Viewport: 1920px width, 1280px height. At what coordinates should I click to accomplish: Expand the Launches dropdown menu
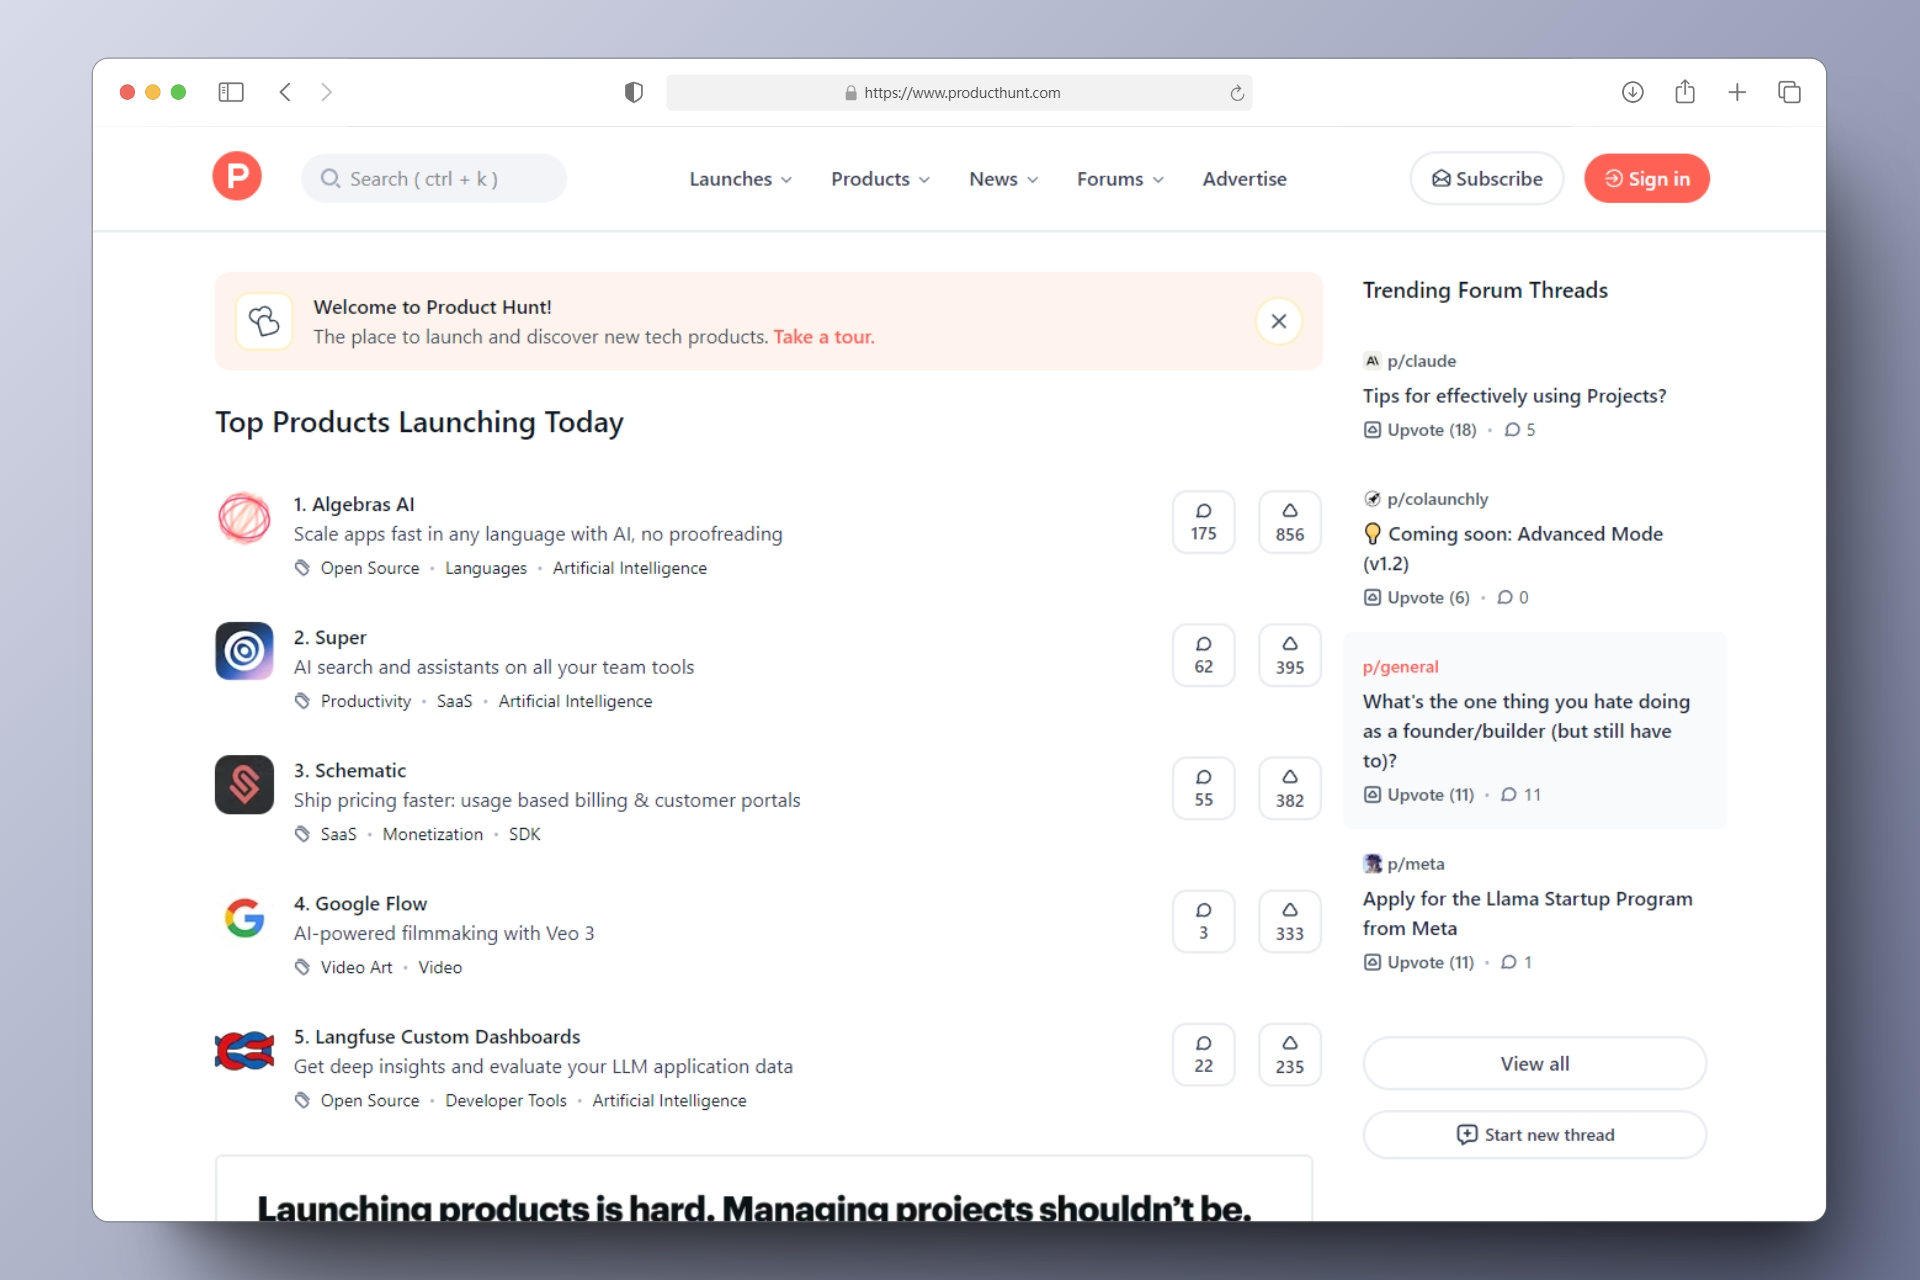click(x=740, y=179)
